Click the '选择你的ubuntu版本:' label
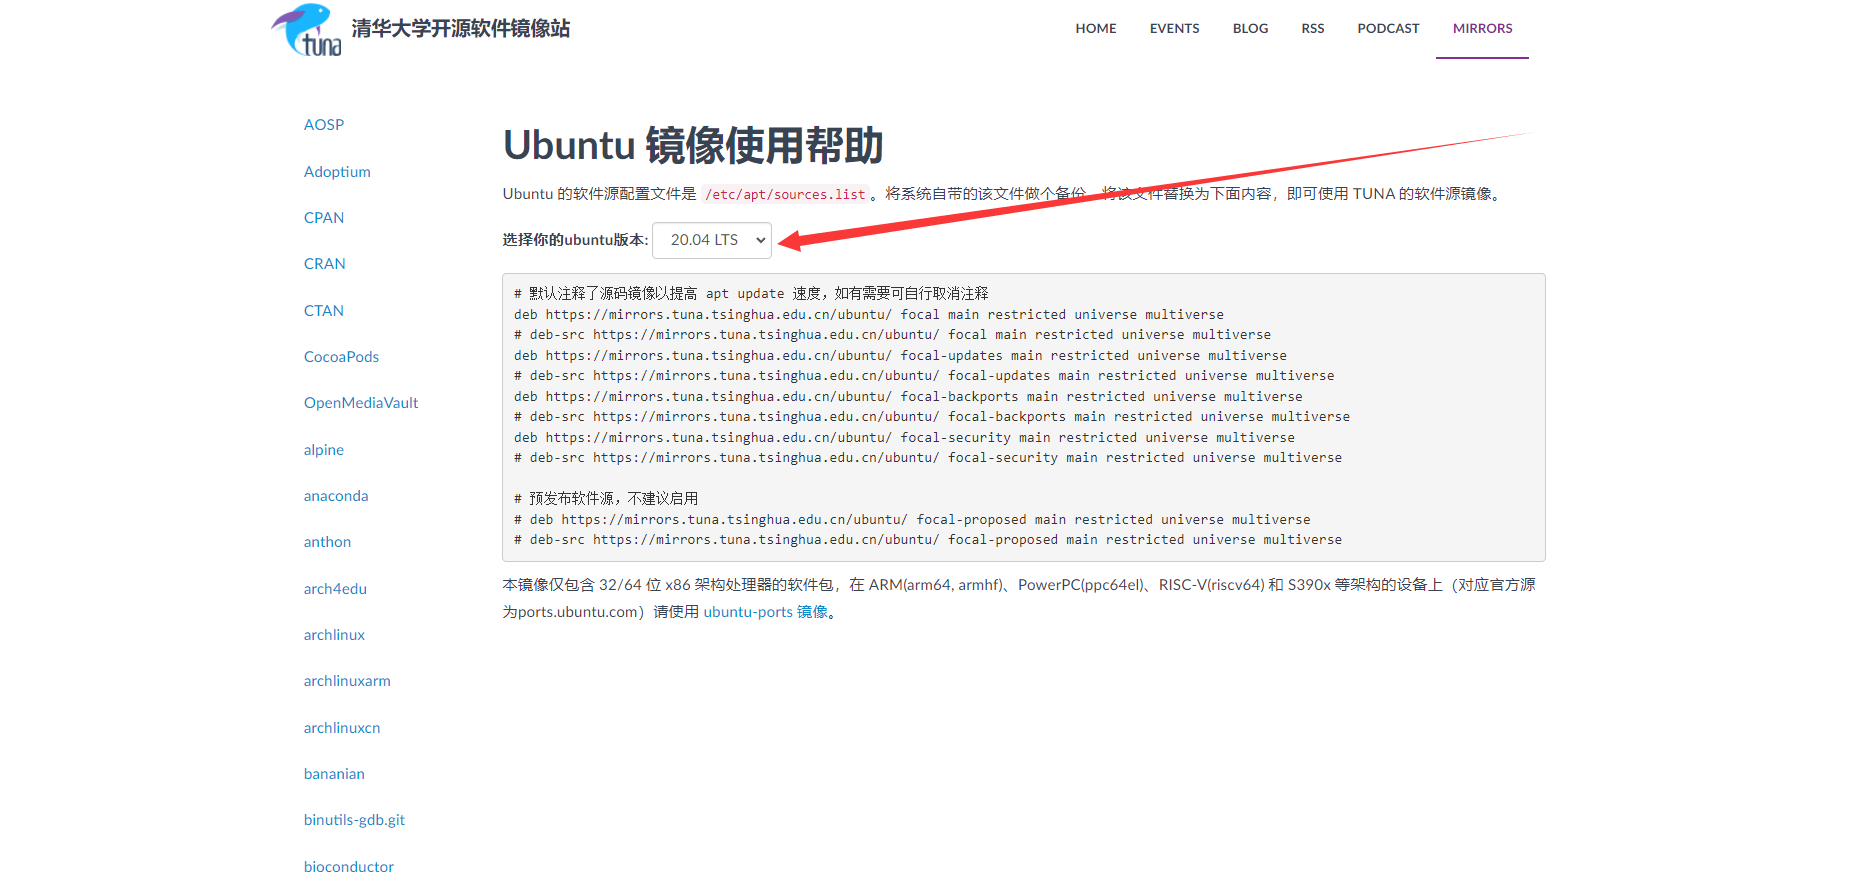The height and width of the screenshot is (890, 1850). click(575, 240)
